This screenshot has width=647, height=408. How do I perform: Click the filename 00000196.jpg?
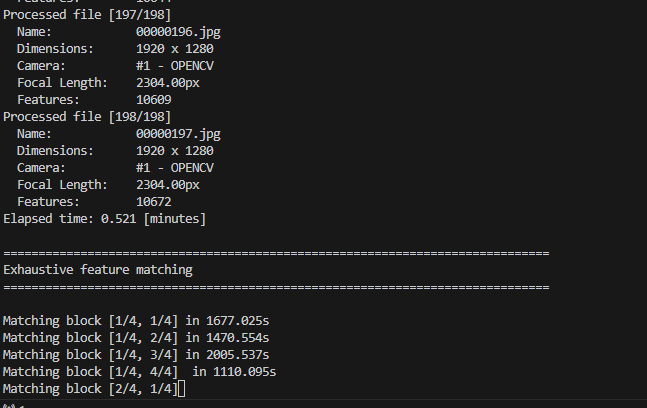click(178, 32)
